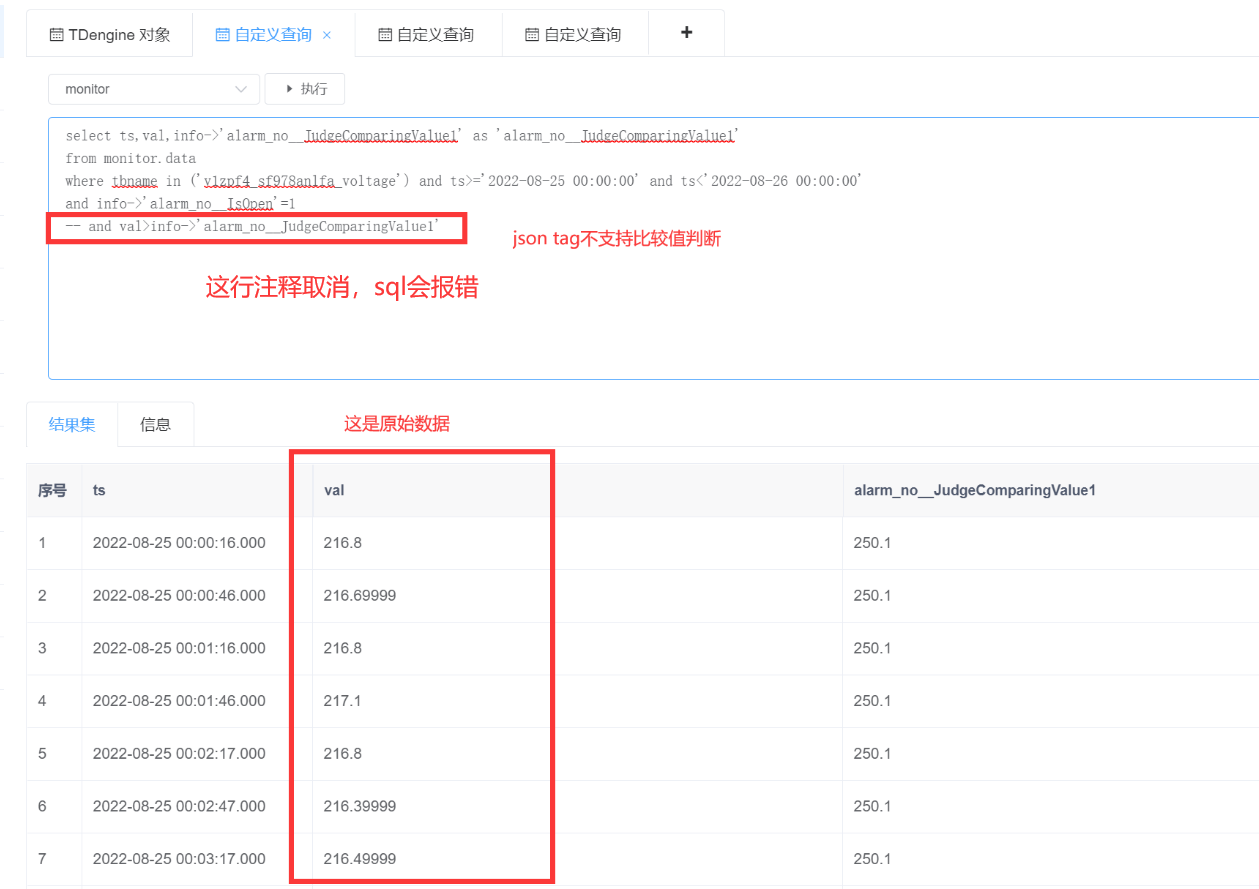Click the play arrow icon in the 执行 button
The height and width of the screenshot is (889, 1259).
[x=289, y=88]
